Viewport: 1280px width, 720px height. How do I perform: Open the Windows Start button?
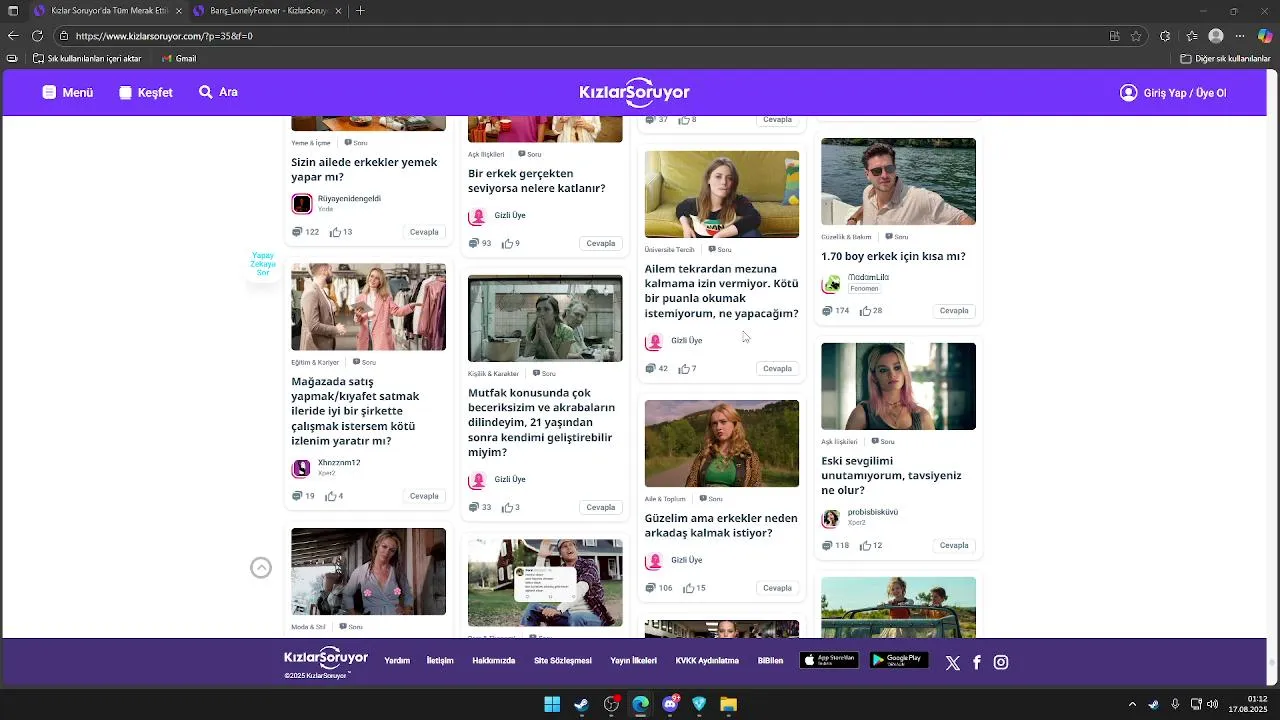click(552, 705)
